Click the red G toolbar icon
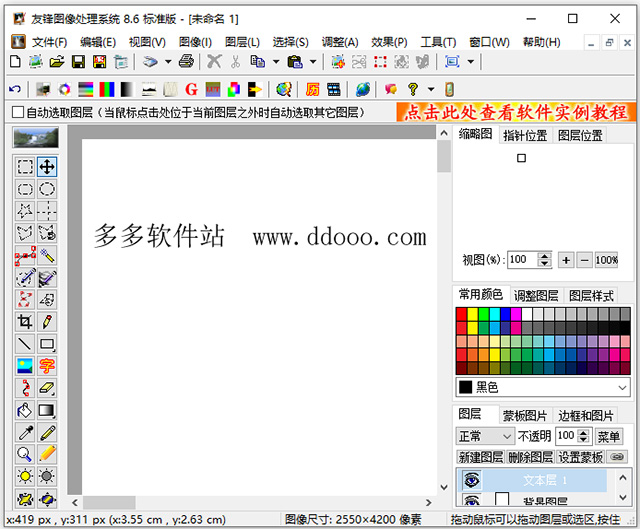This screenshot has height=529, width=640. click(191, 89)
